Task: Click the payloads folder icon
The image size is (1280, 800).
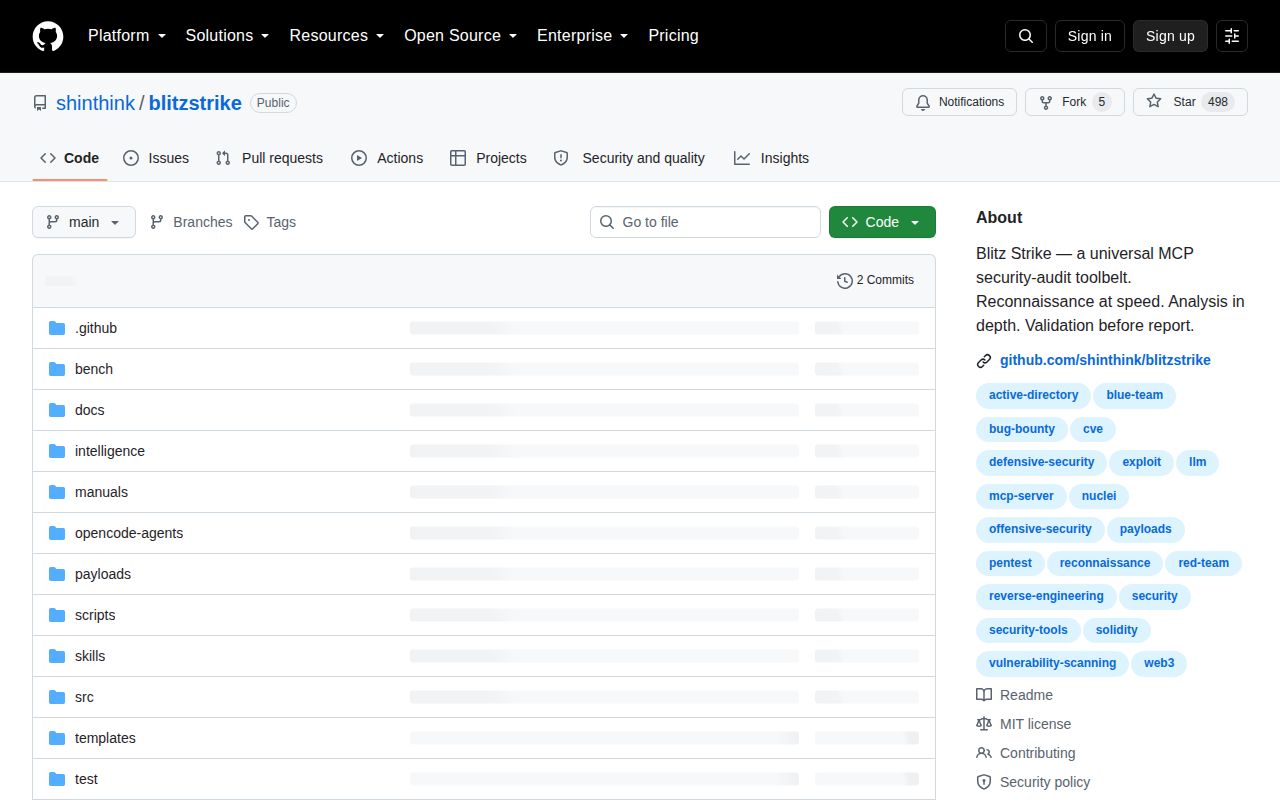Action: [x=57, y=574]
